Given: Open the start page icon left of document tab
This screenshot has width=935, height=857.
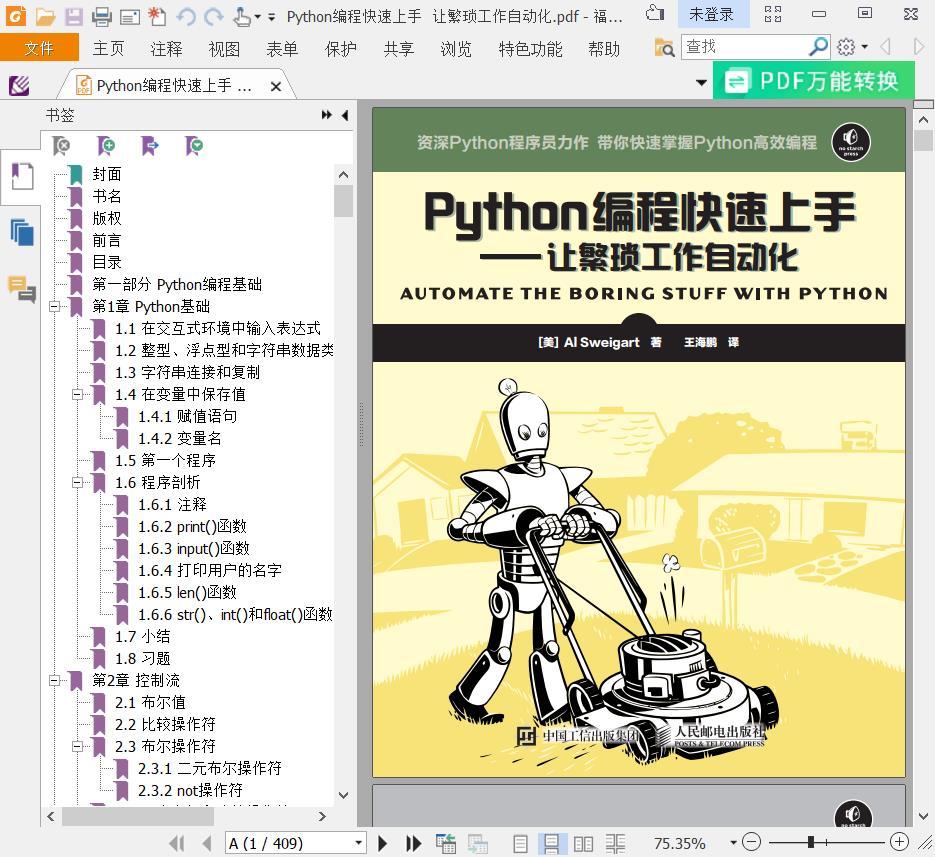Looking at the screenshot, I should pos(19,85).
